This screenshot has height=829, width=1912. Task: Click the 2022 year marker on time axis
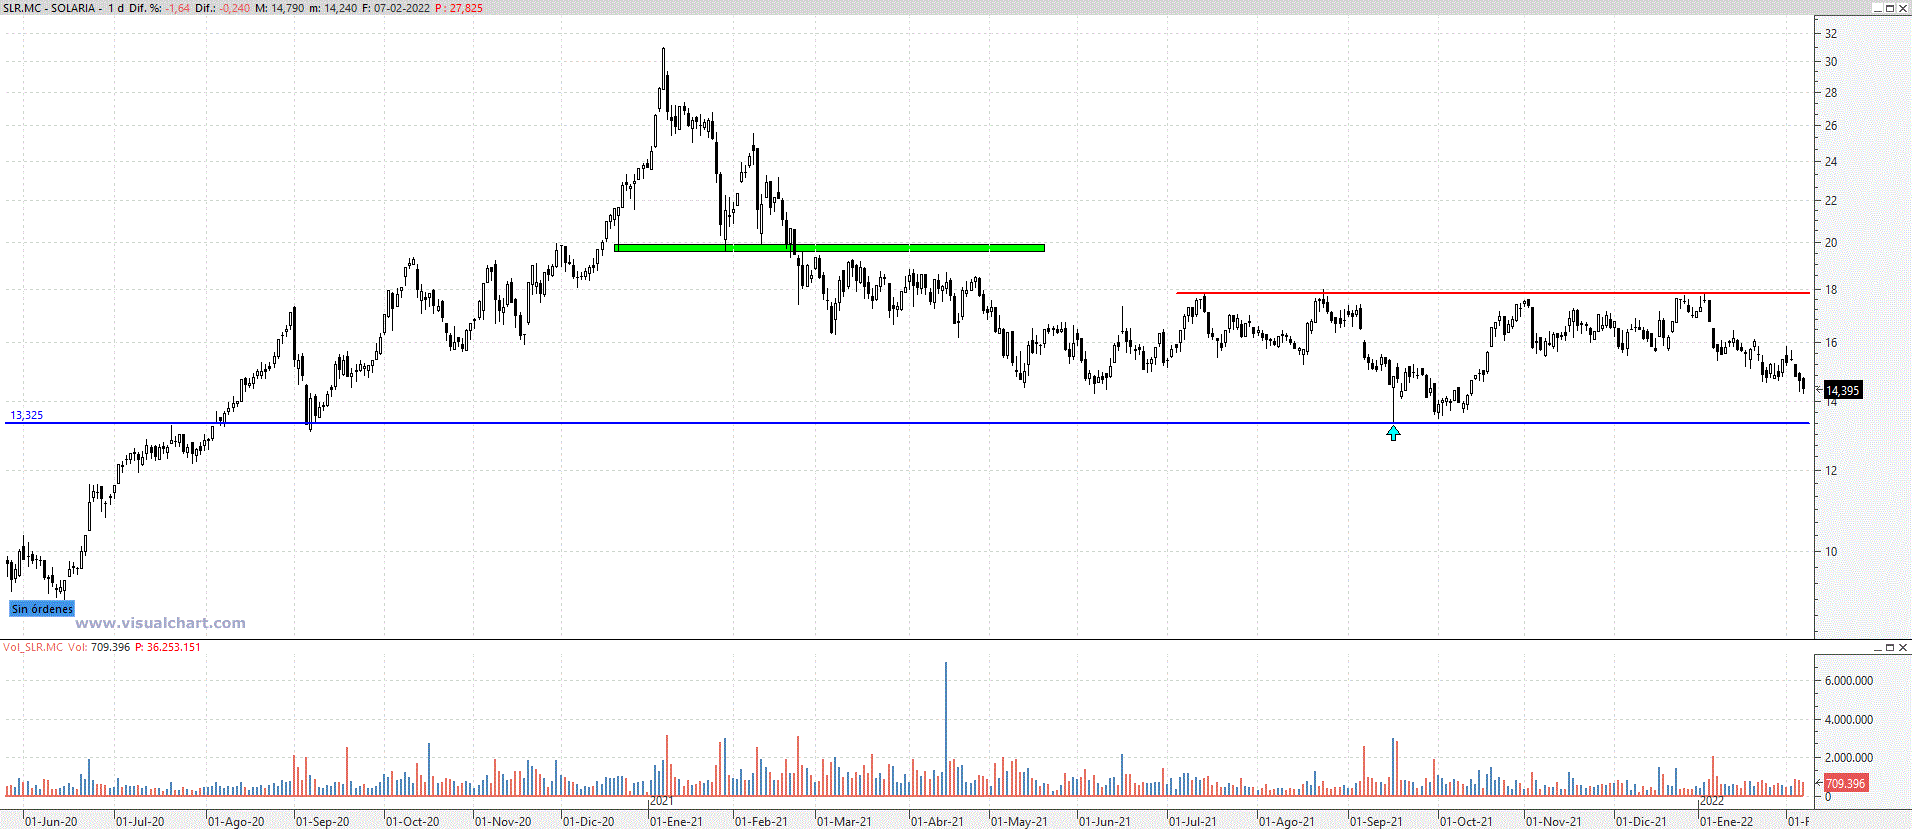(1712, 801)
